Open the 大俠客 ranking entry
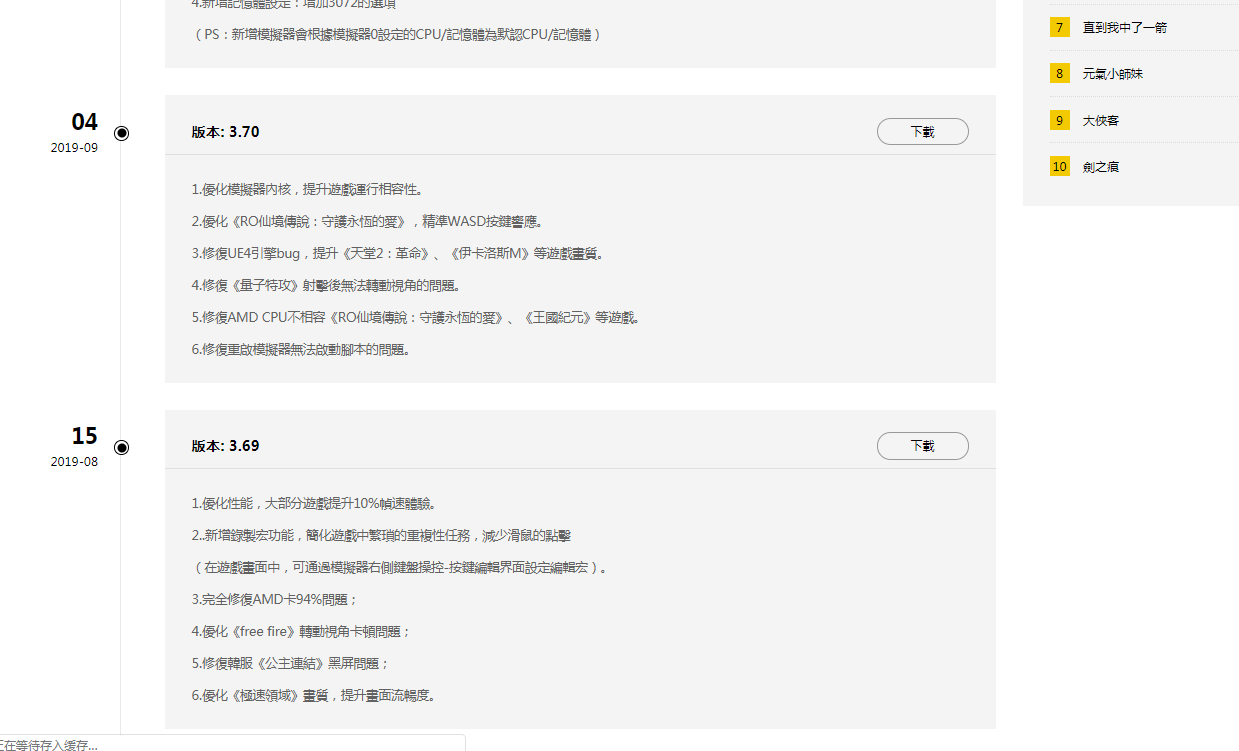 (x=1100, y=121)
